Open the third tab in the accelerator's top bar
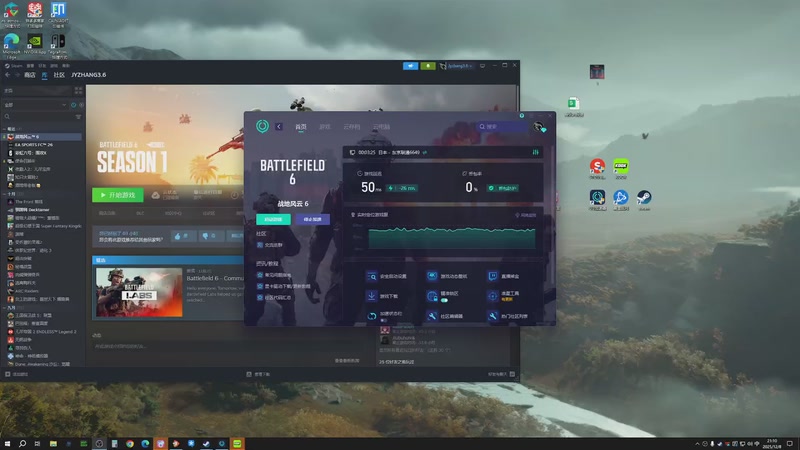800x450 pixels. (x=352, y=127)
